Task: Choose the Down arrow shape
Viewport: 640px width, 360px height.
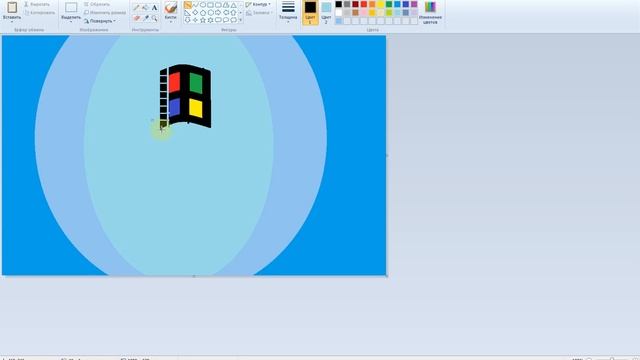Action: point(188,20)
